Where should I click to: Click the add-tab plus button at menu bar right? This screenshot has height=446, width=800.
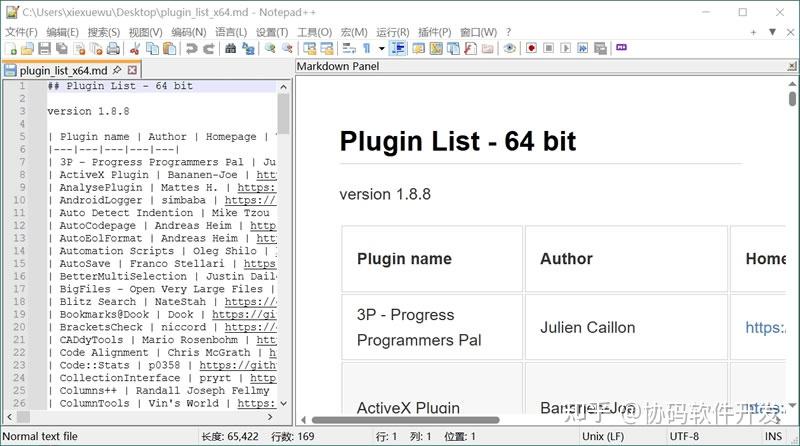point(753,32)
